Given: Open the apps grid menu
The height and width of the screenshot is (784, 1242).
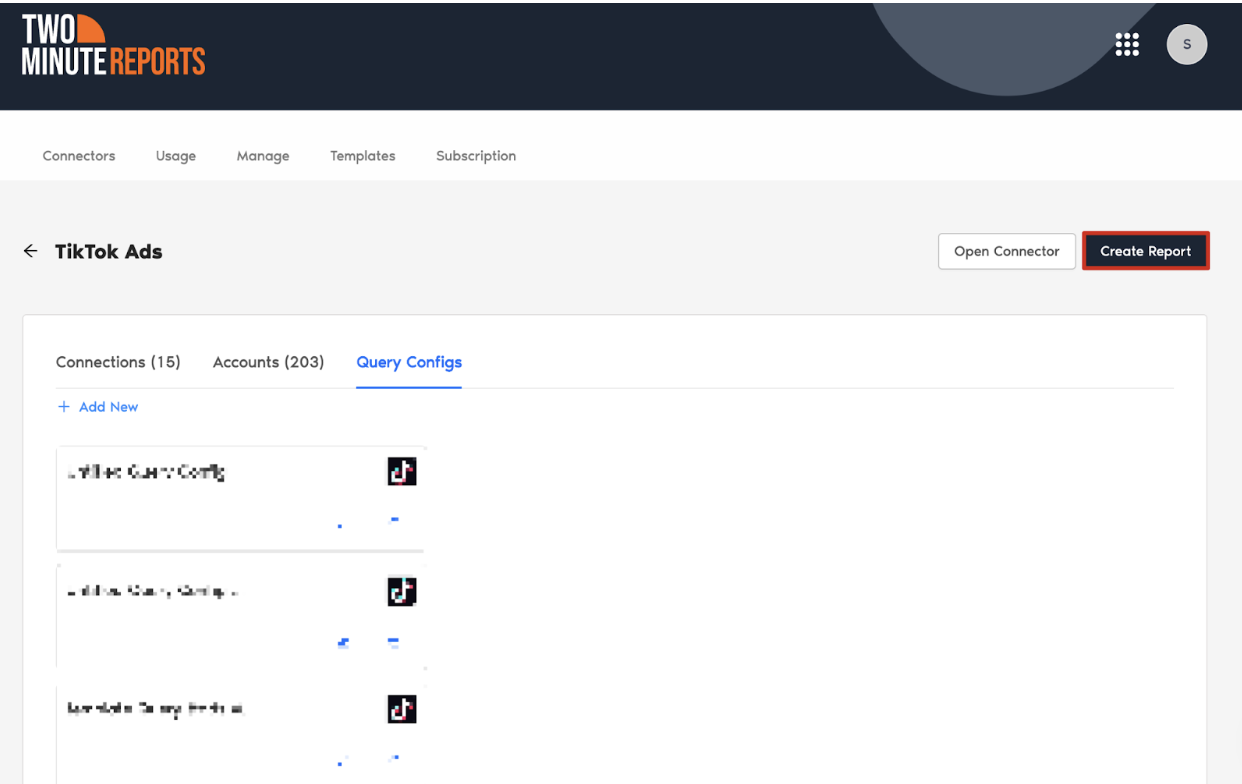Looking at the screenshot, I should pyautogui.click(x=1127, y=44).
